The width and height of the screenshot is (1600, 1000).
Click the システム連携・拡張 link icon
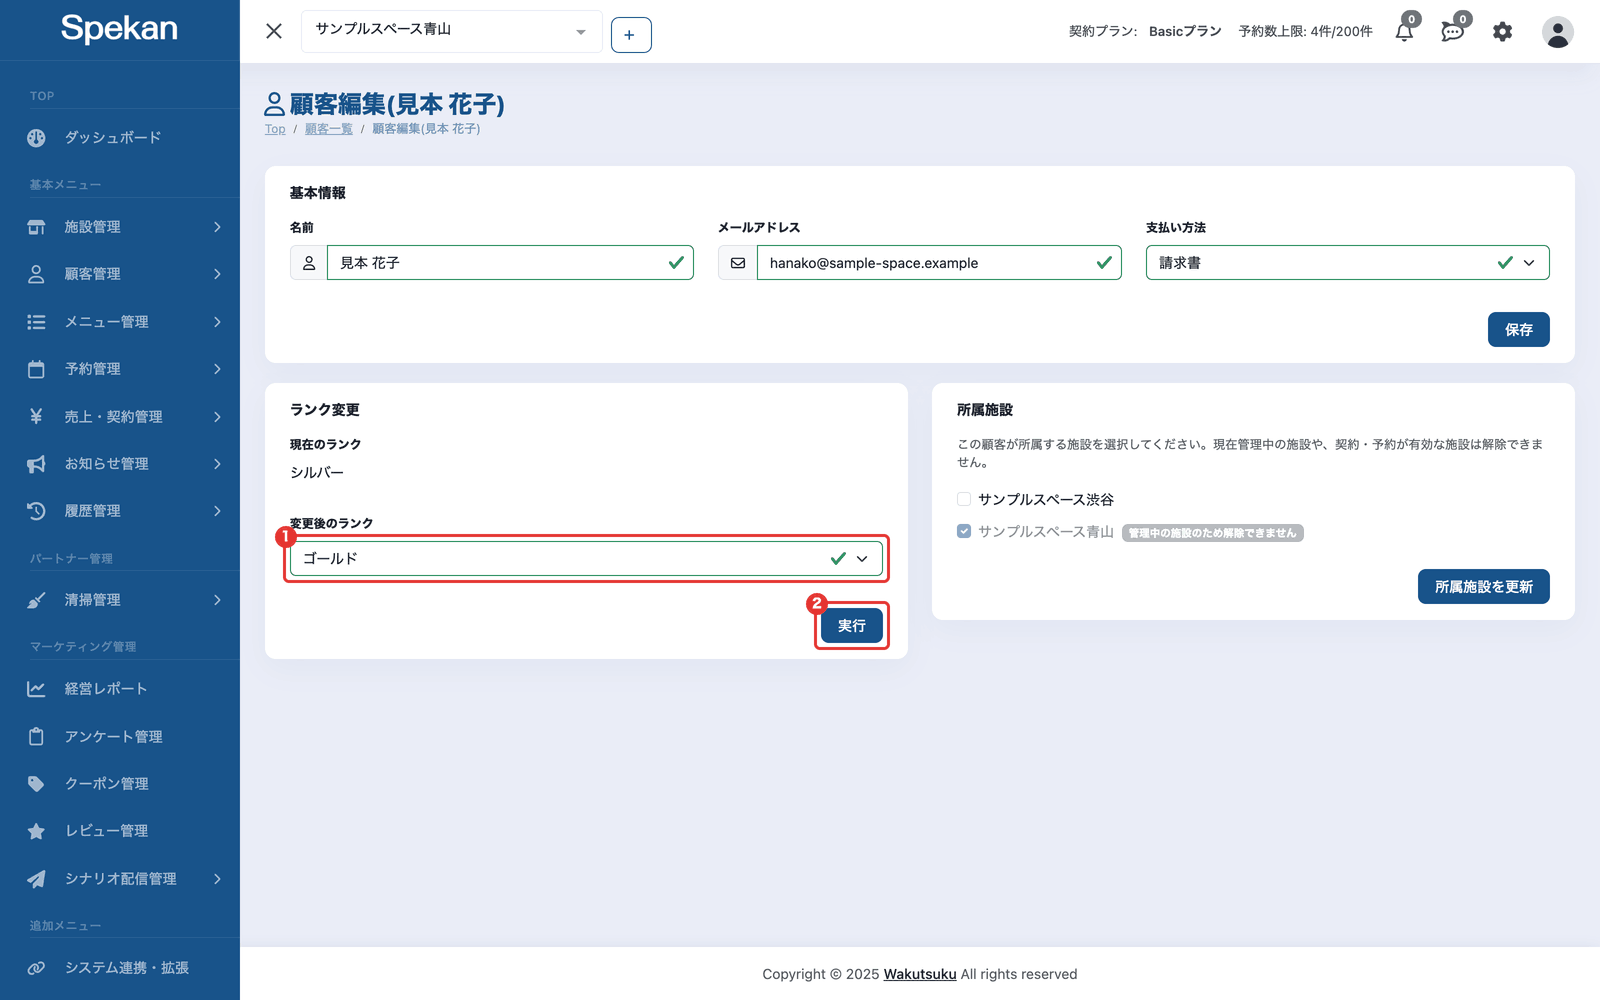(x=36, y=968)
